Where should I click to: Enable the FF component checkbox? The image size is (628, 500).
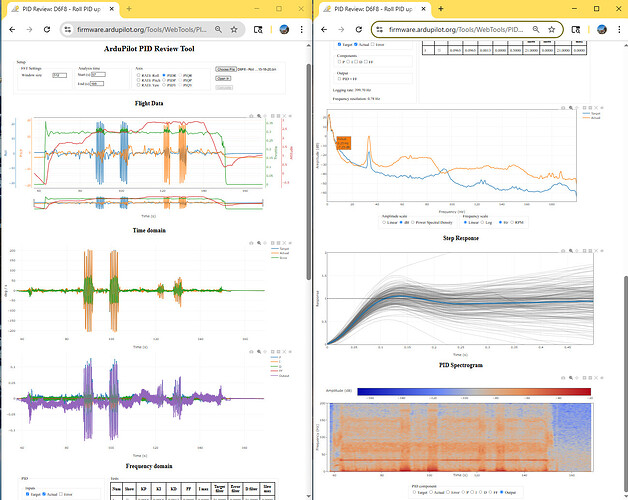click(366, 62)
